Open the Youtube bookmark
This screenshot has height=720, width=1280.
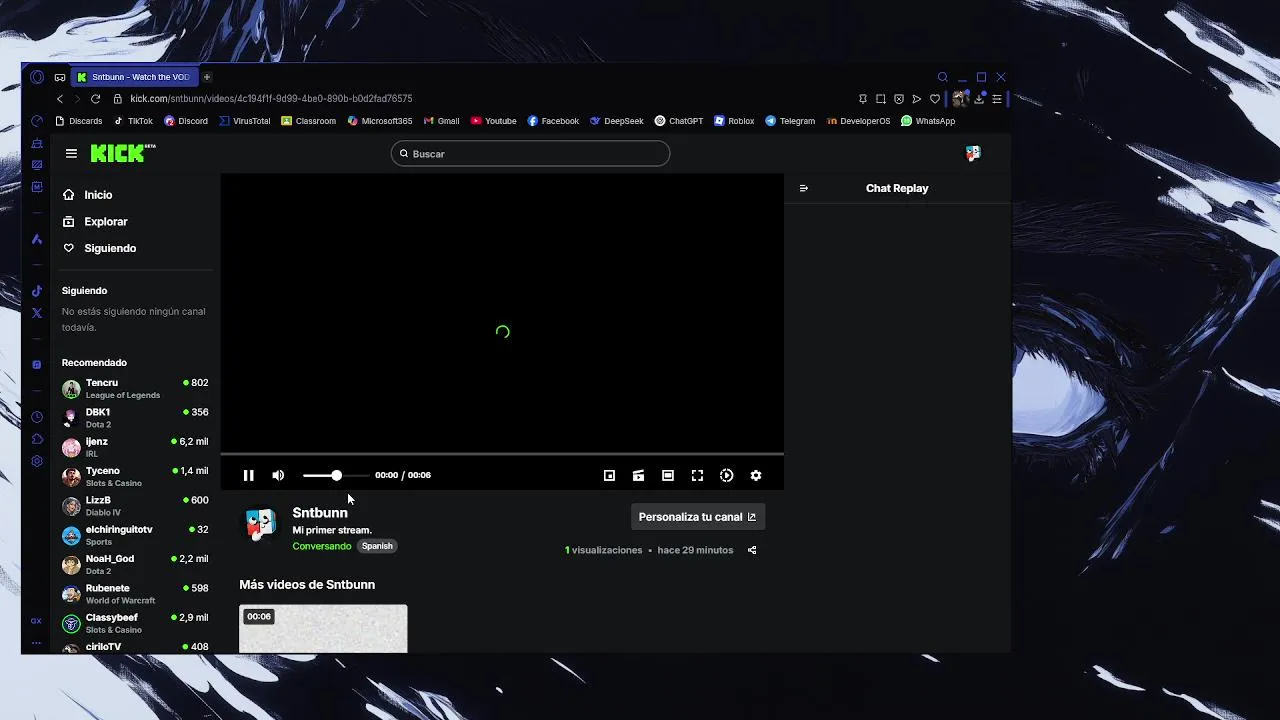tap(494, 121)
